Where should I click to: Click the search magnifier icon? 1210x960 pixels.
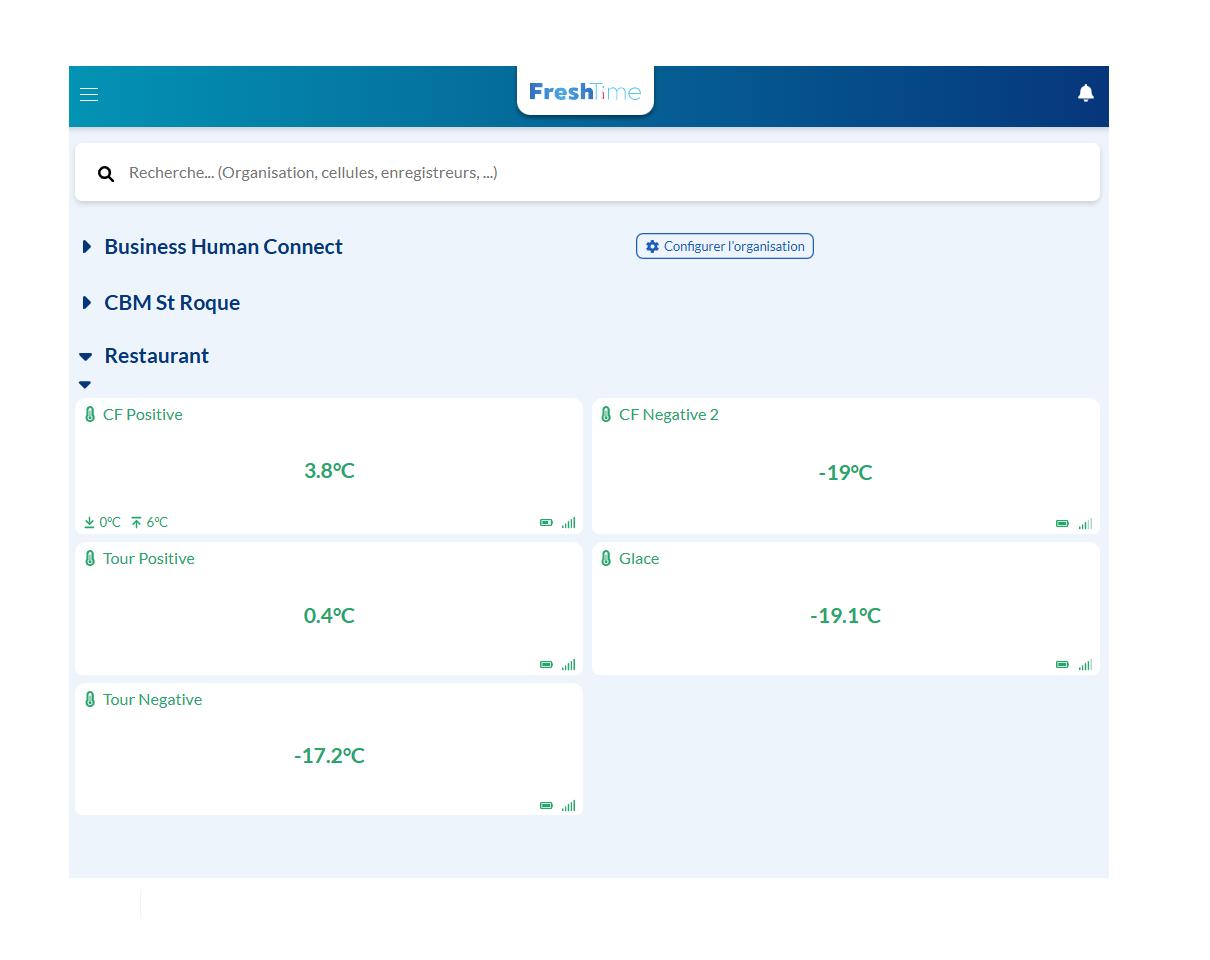coord(106,174)
